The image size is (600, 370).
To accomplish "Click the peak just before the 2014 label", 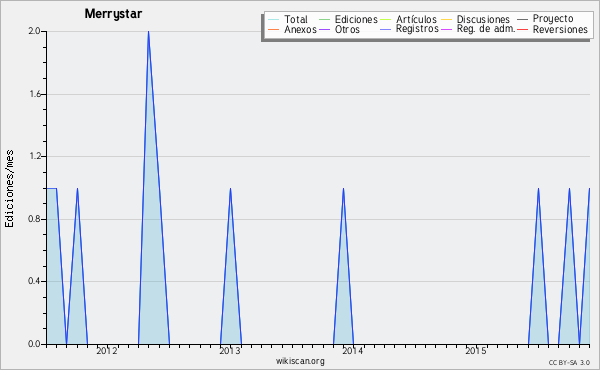I will tap(343, 189).
